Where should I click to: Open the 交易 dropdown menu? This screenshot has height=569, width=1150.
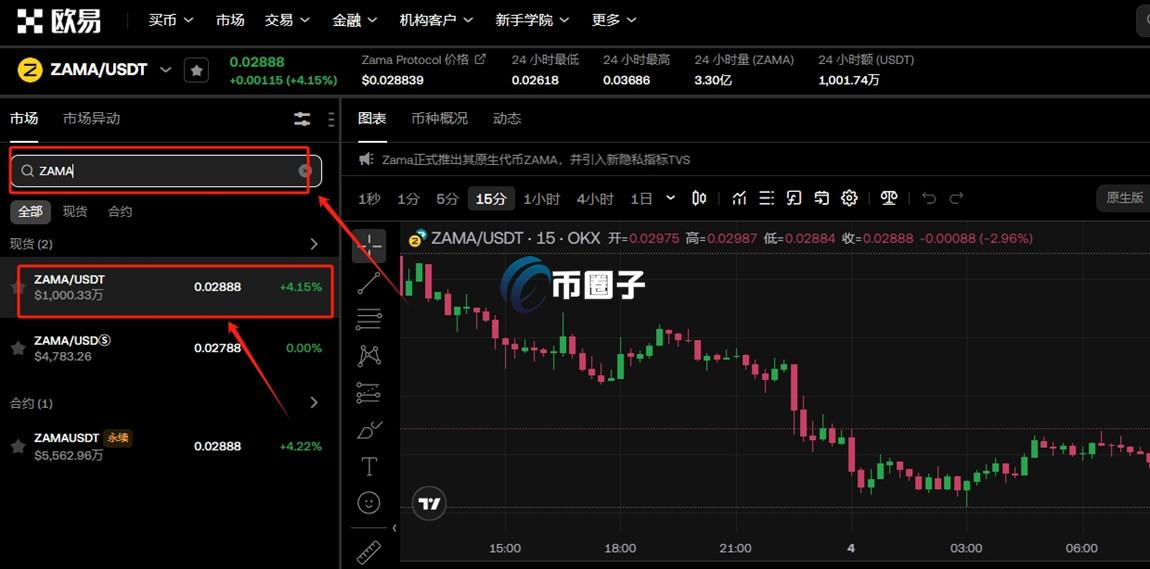pyautogui.click(x=287, y=21)
